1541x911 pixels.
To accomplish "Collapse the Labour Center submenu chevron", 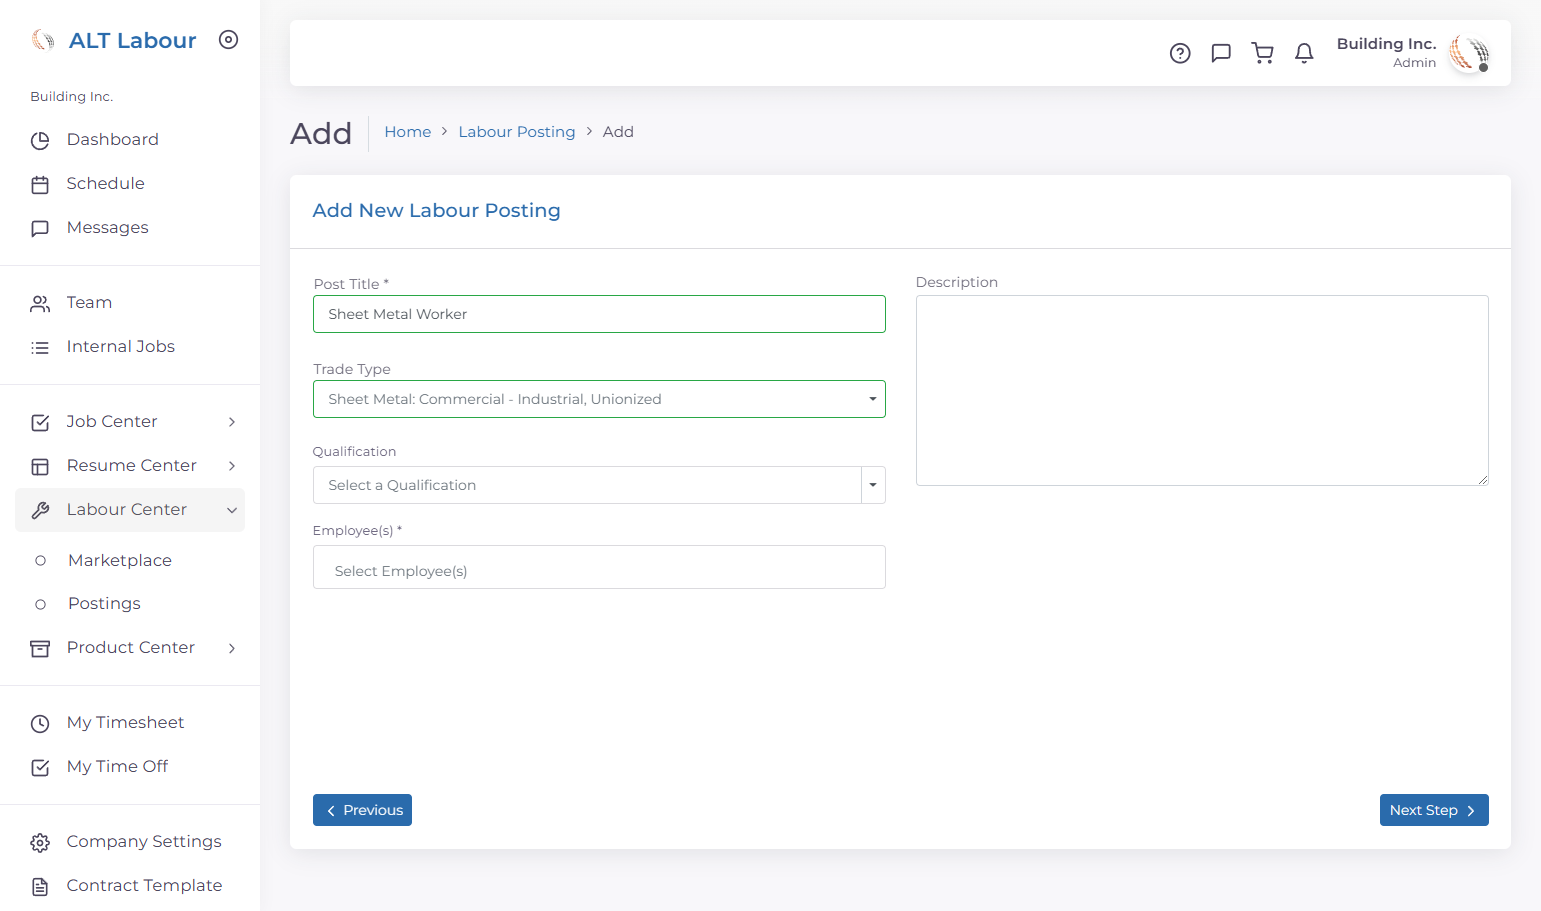I will pos(232,510).
